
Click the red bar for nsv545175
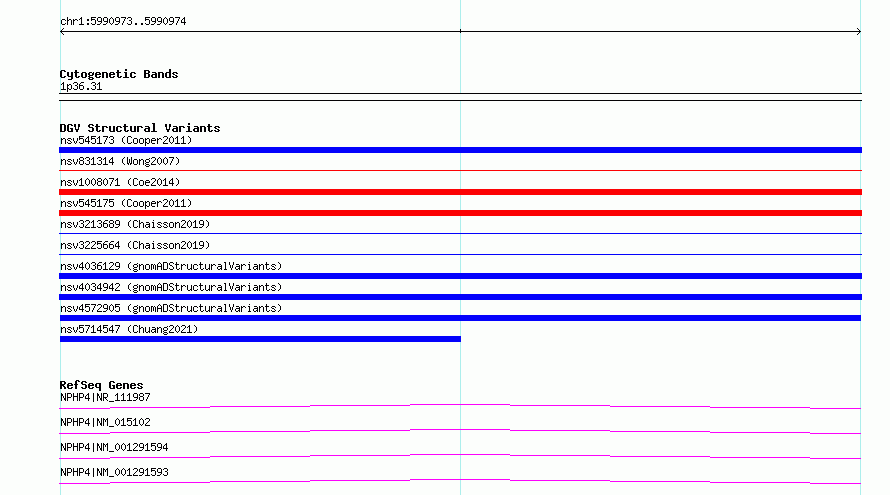click(x=460, y=213)
